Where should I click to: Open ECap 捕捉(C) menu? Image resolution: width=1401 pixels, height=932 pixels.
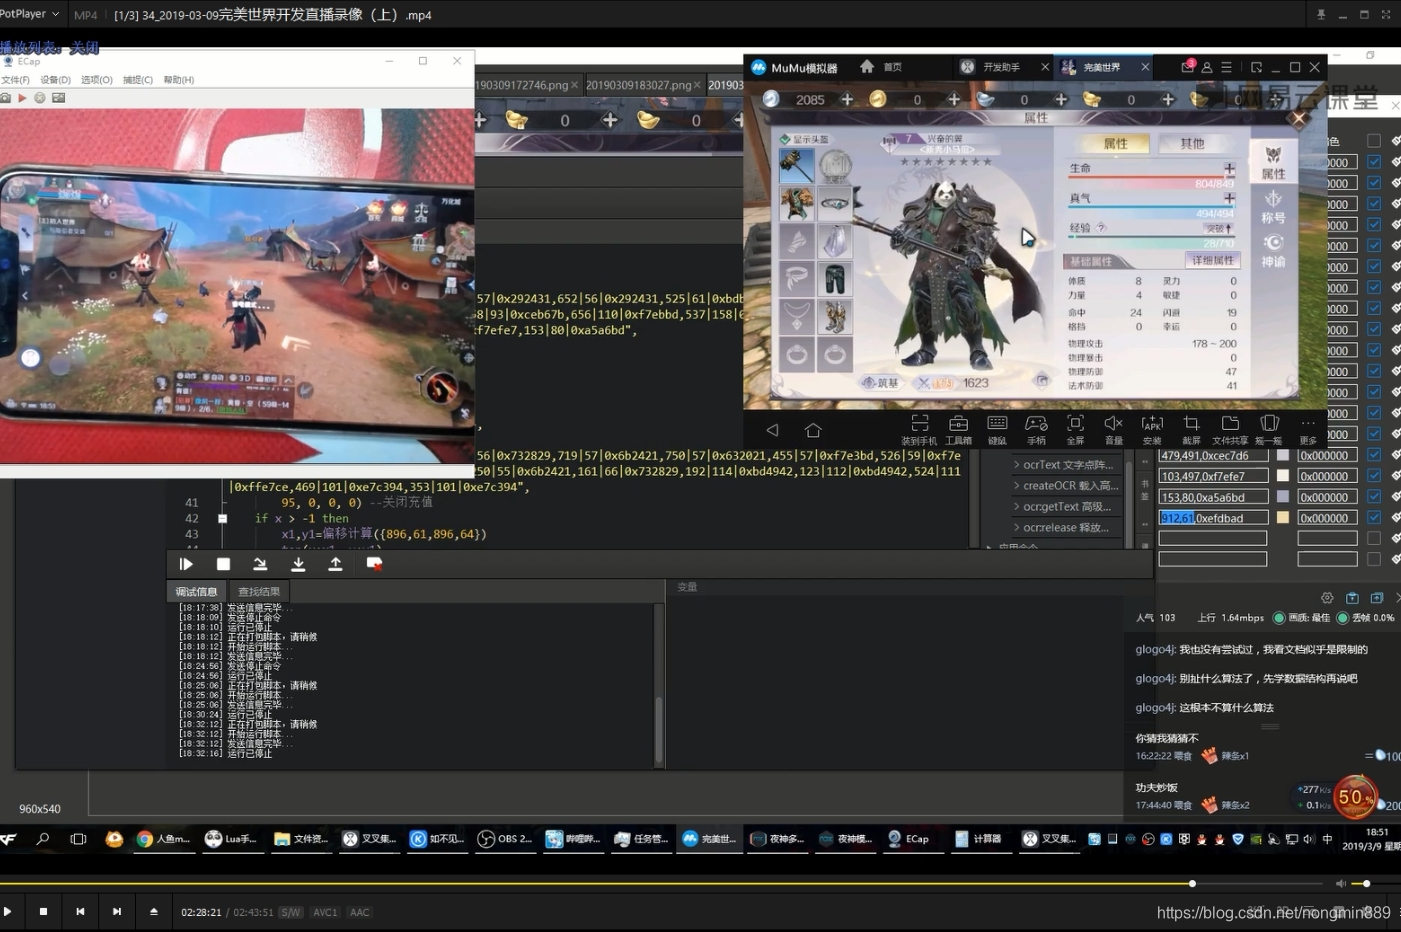138,80
